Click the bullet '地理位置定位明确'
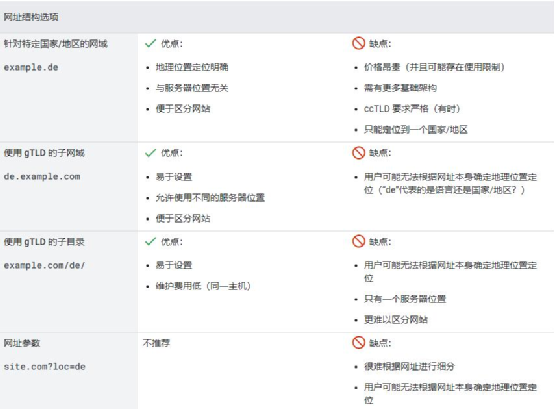Viewport: 554px width, 409px height. tap(192, 67)
